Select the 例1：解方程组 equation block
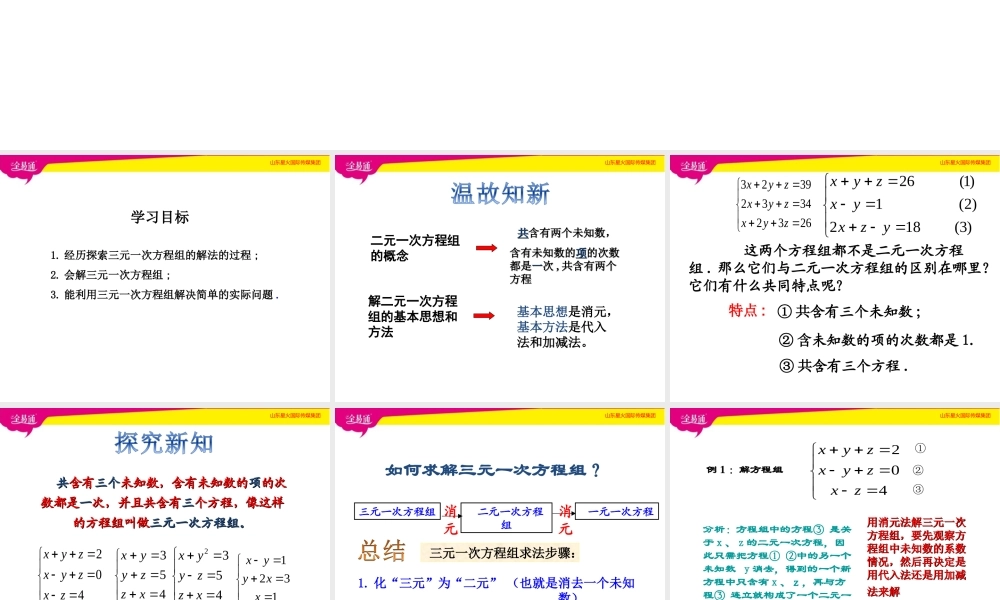Viewport: 1000px width, 600px height. [860, 468]
